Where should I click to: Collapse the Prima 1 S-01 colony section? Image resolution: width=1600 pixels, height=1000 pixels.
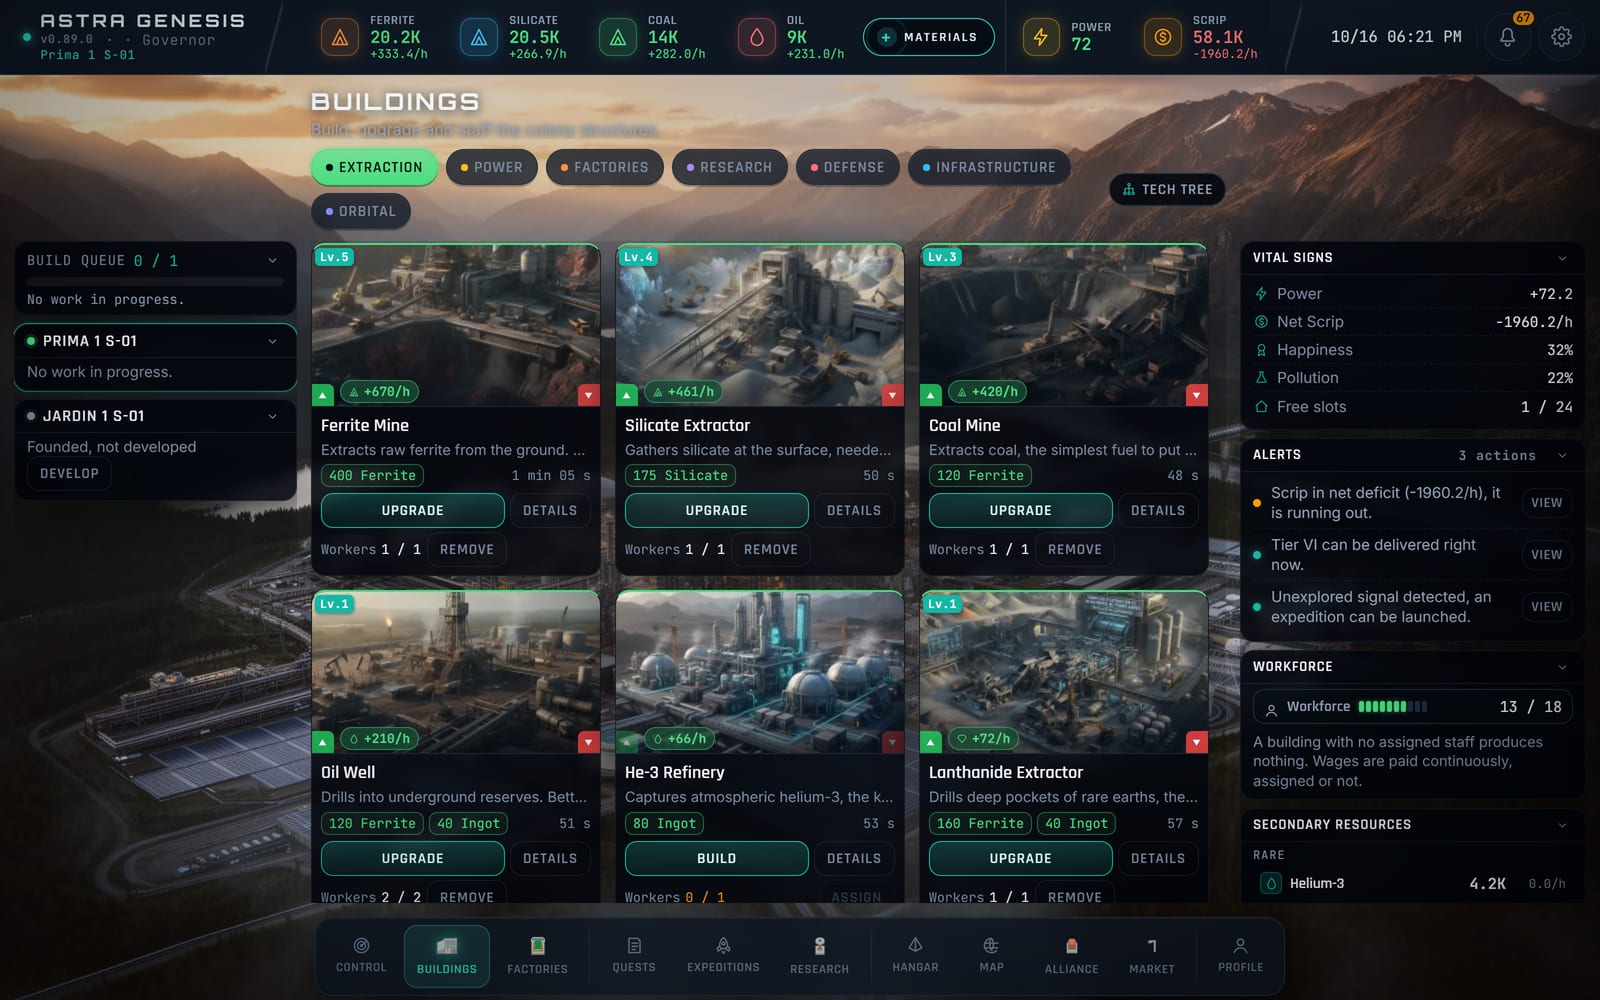pyautogui.click(x=272, y=341)
